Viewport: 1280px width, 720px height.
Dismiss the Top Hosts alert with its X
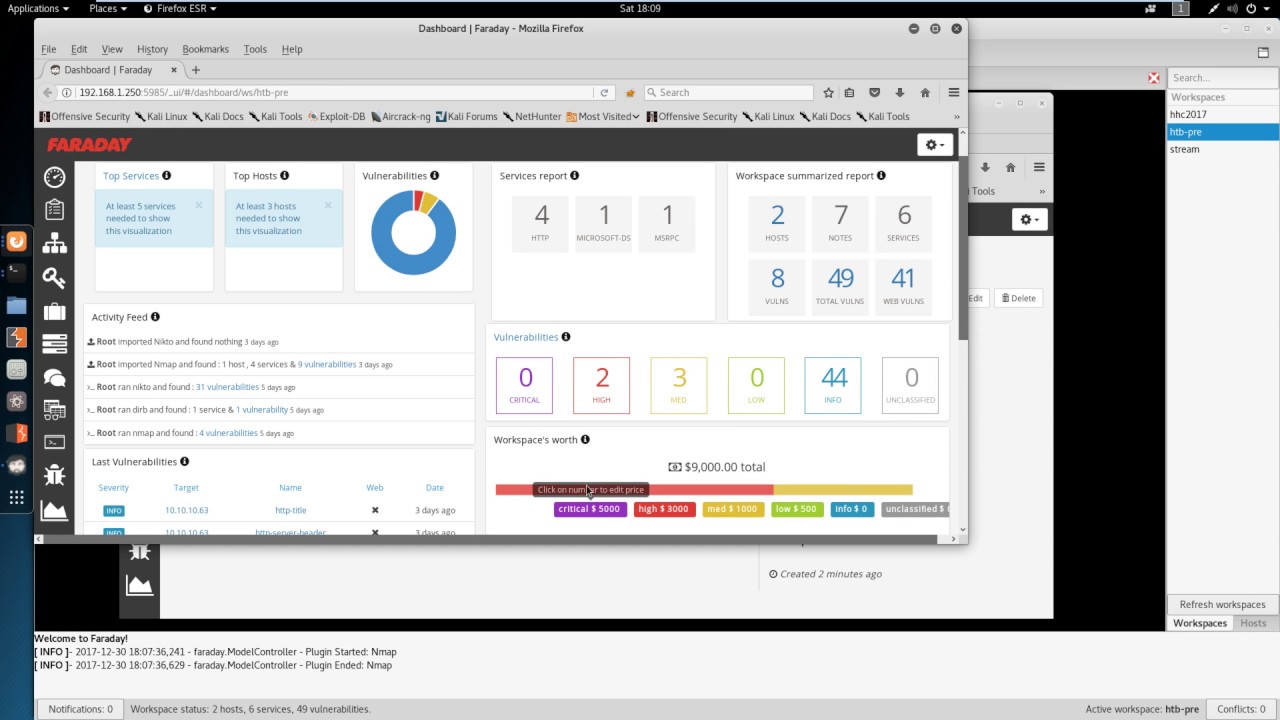[x=328, y=205]
